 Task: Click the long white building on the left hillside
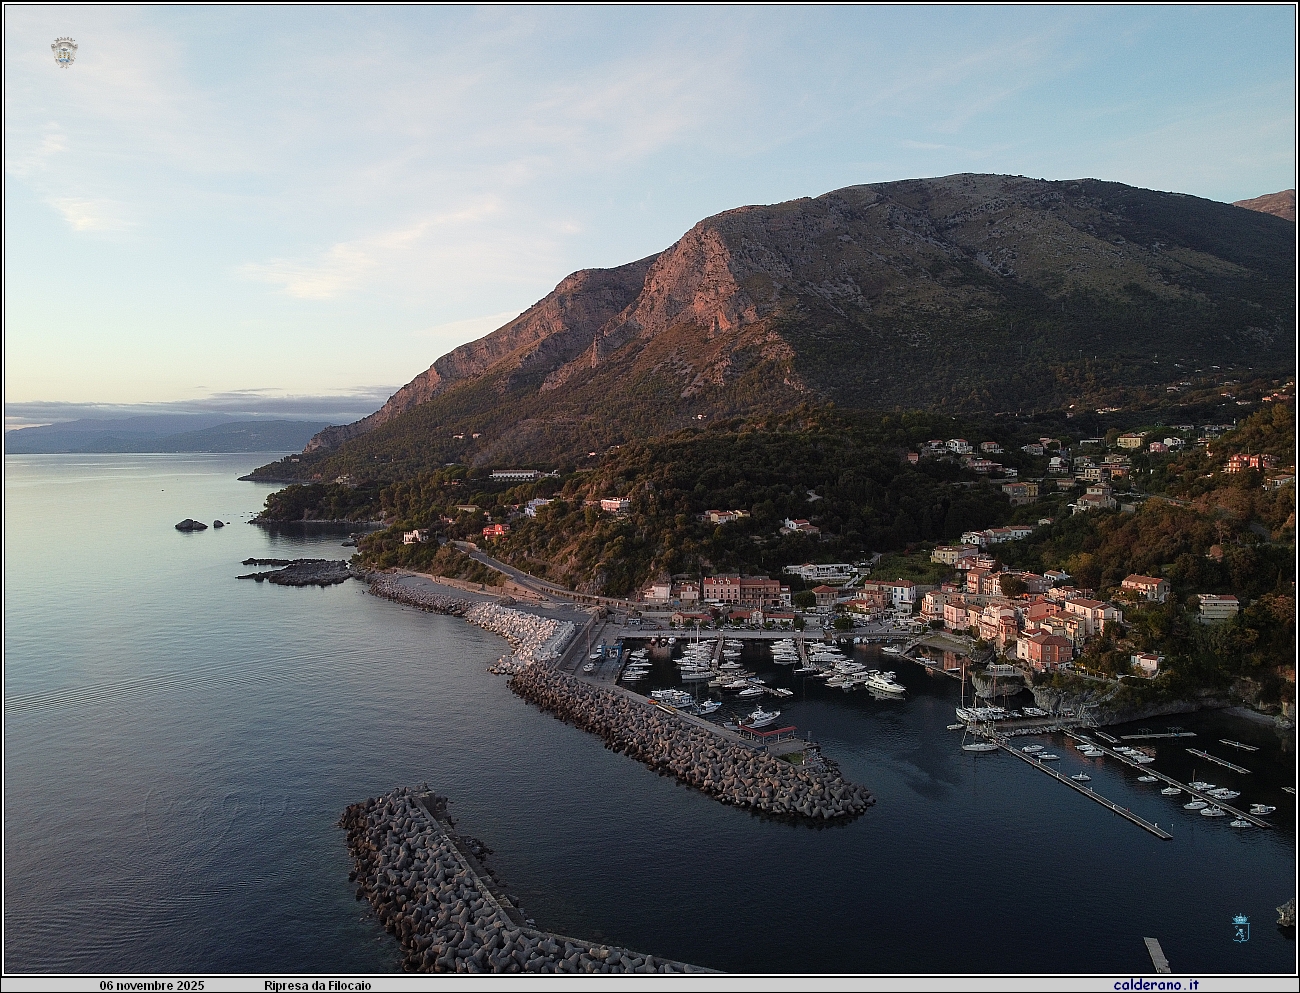tap(522, 474)
